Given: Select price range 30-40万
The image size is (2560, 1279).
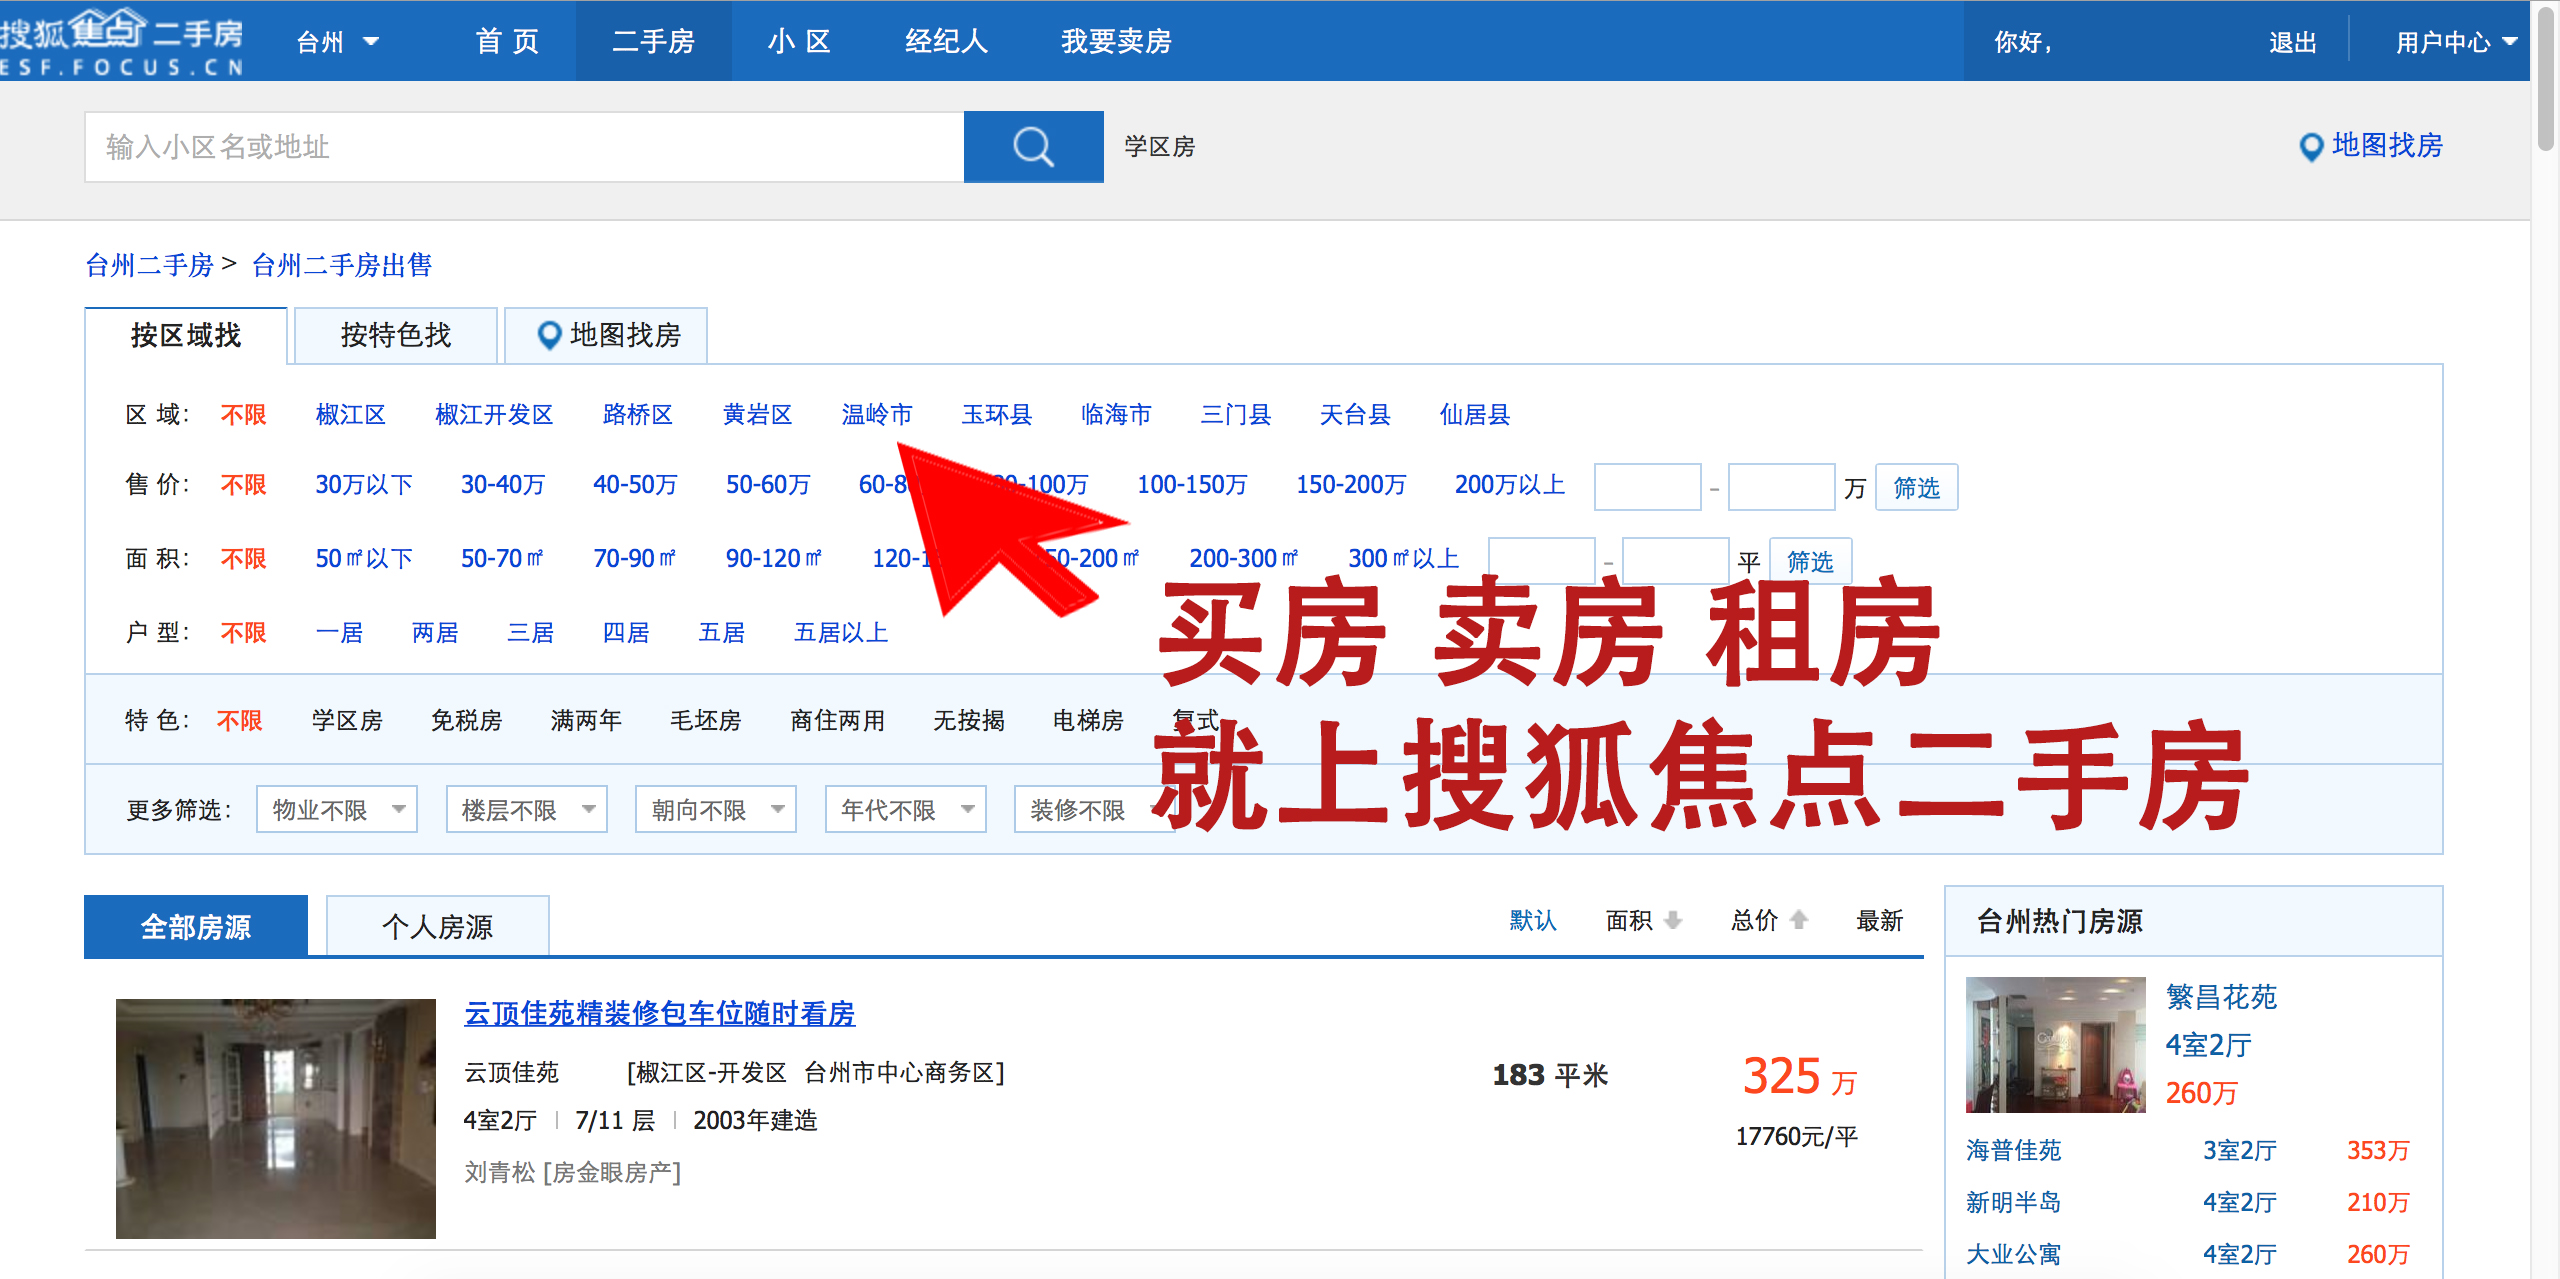Looking at the screenshot, I should [502, 485].
